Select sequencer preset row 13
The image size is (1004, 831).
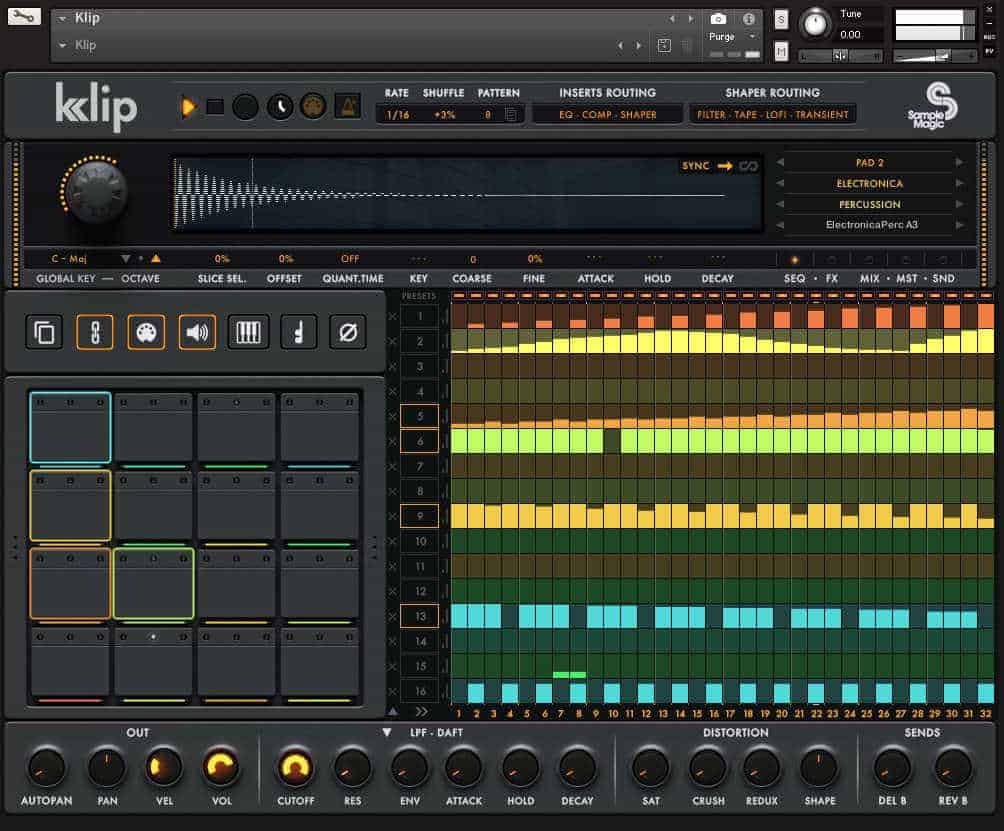click(419, 616)
